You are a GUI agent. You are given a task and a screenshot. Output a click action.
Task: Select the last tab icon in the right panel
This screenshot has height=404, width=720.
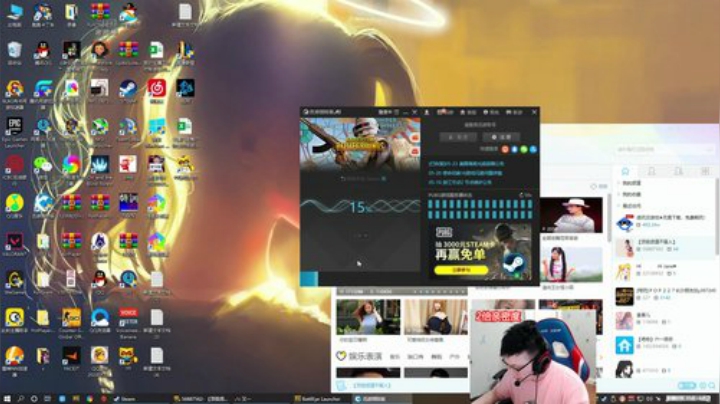click(x=705, y=171)
